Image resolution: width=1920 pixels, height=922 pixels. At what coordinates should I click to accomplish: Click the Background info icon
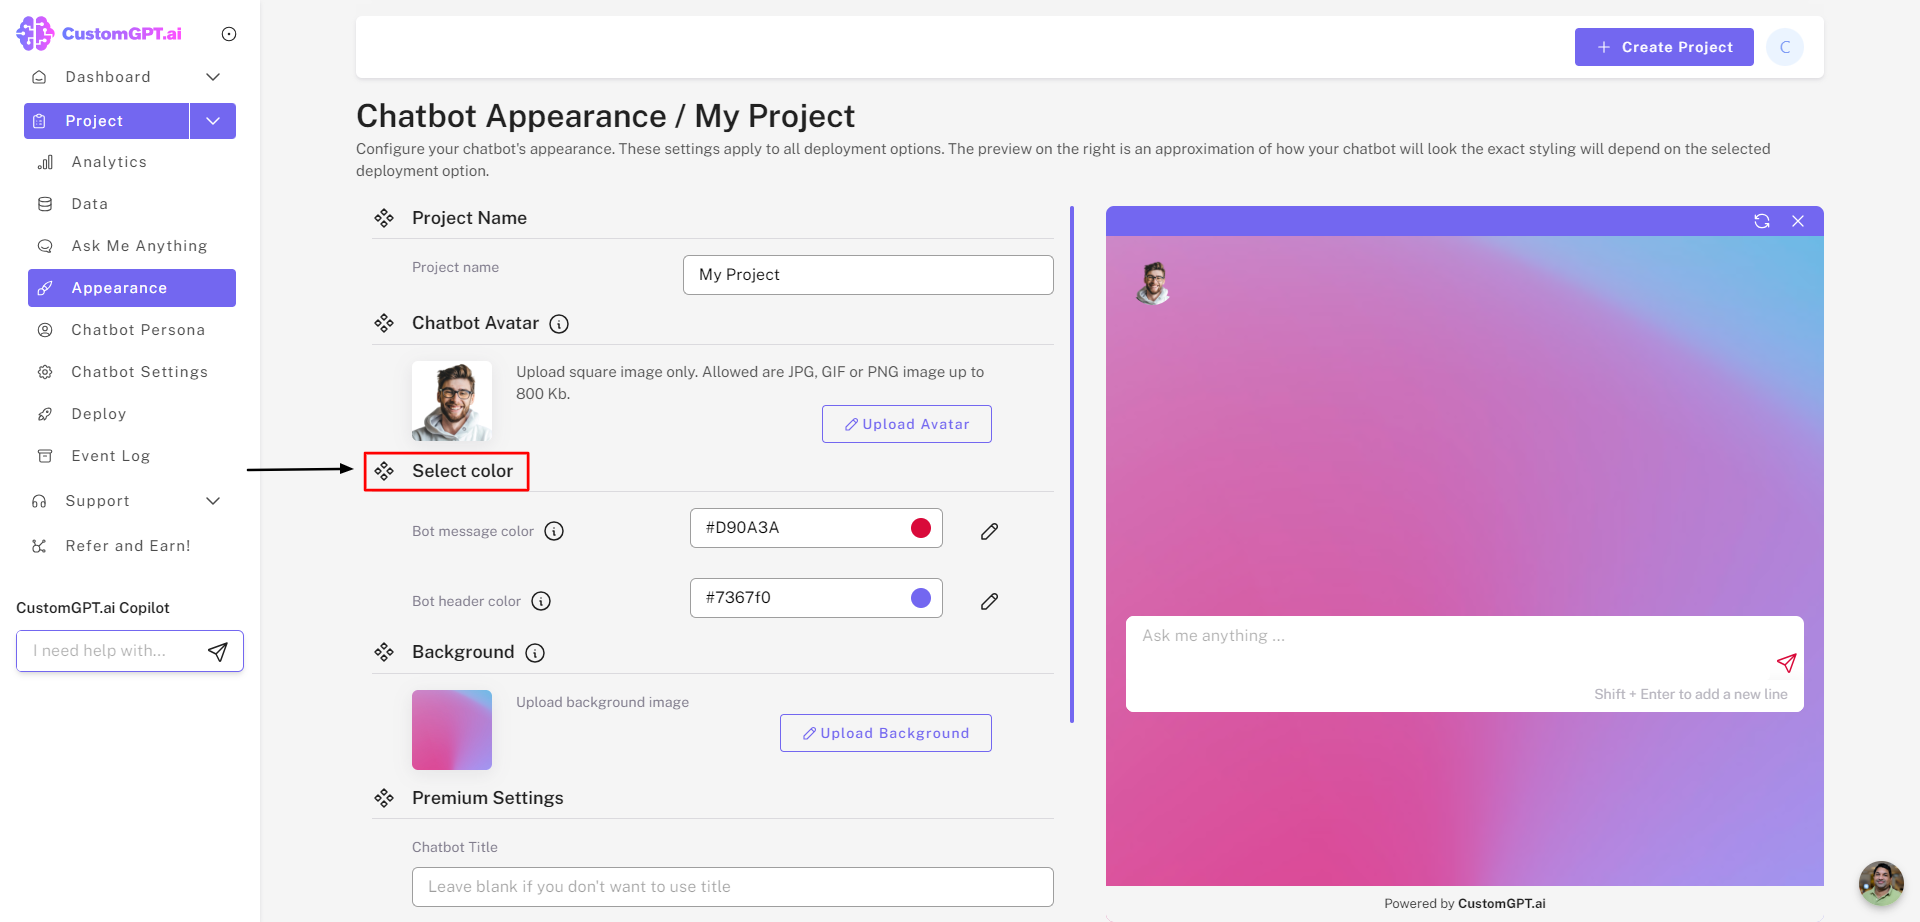[x=535, y=653]
